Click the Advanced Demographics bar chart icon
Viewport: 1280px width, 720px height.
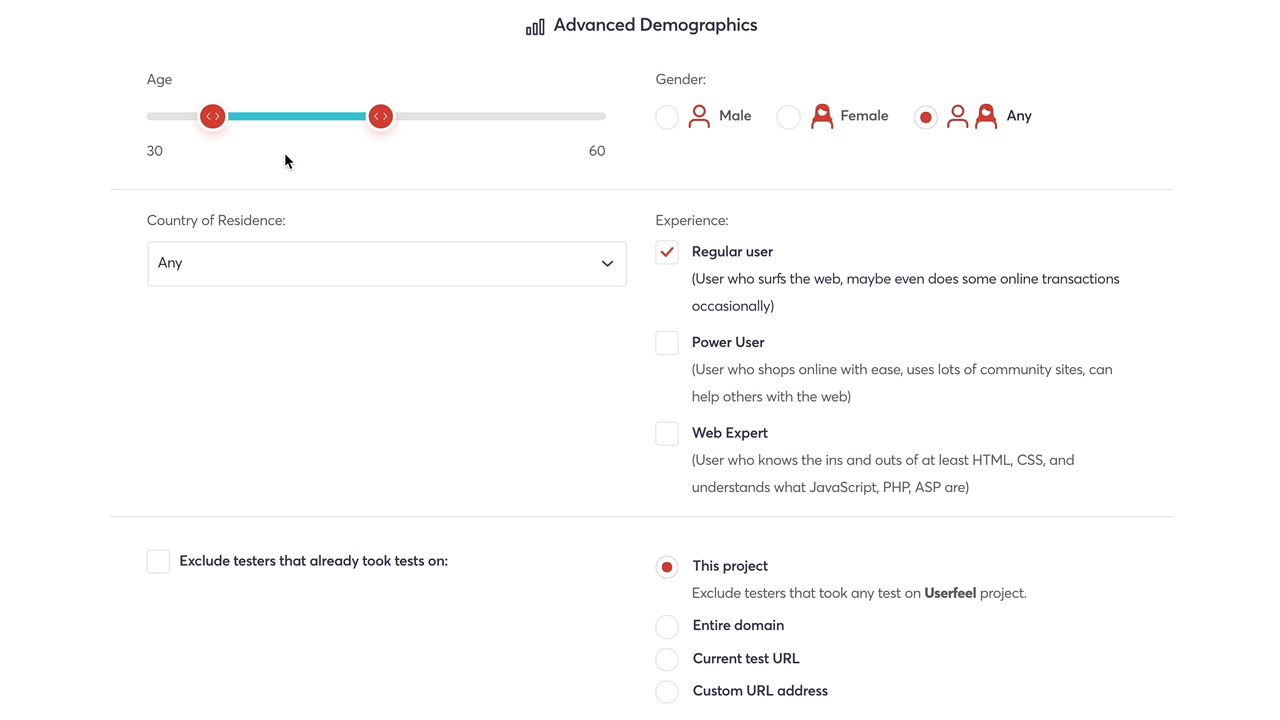535,27
